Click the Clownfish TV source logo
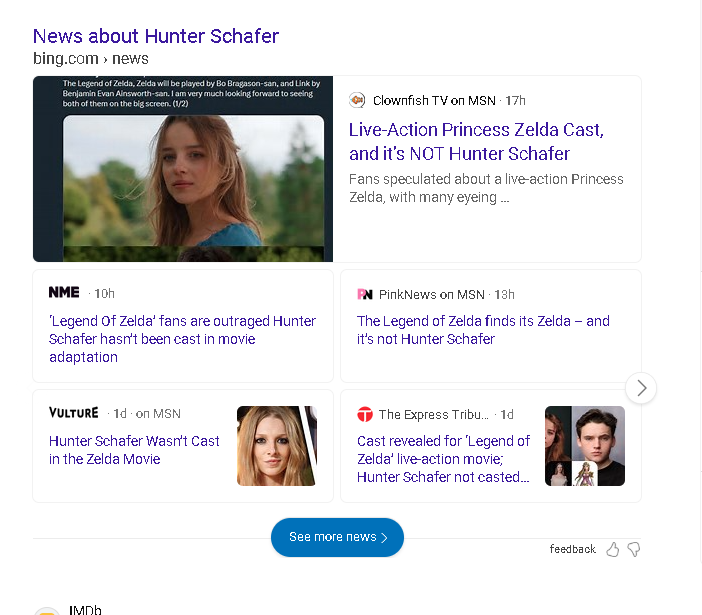The width and height of the screenshot is (702, 615). (357, 100)
